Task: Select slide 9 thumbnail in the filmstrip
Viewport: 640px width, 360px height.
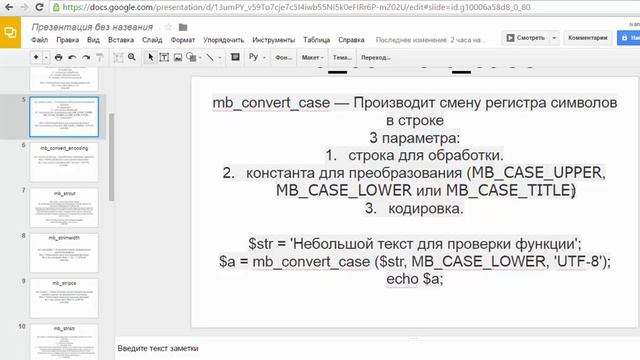Action: coord(64,298)
